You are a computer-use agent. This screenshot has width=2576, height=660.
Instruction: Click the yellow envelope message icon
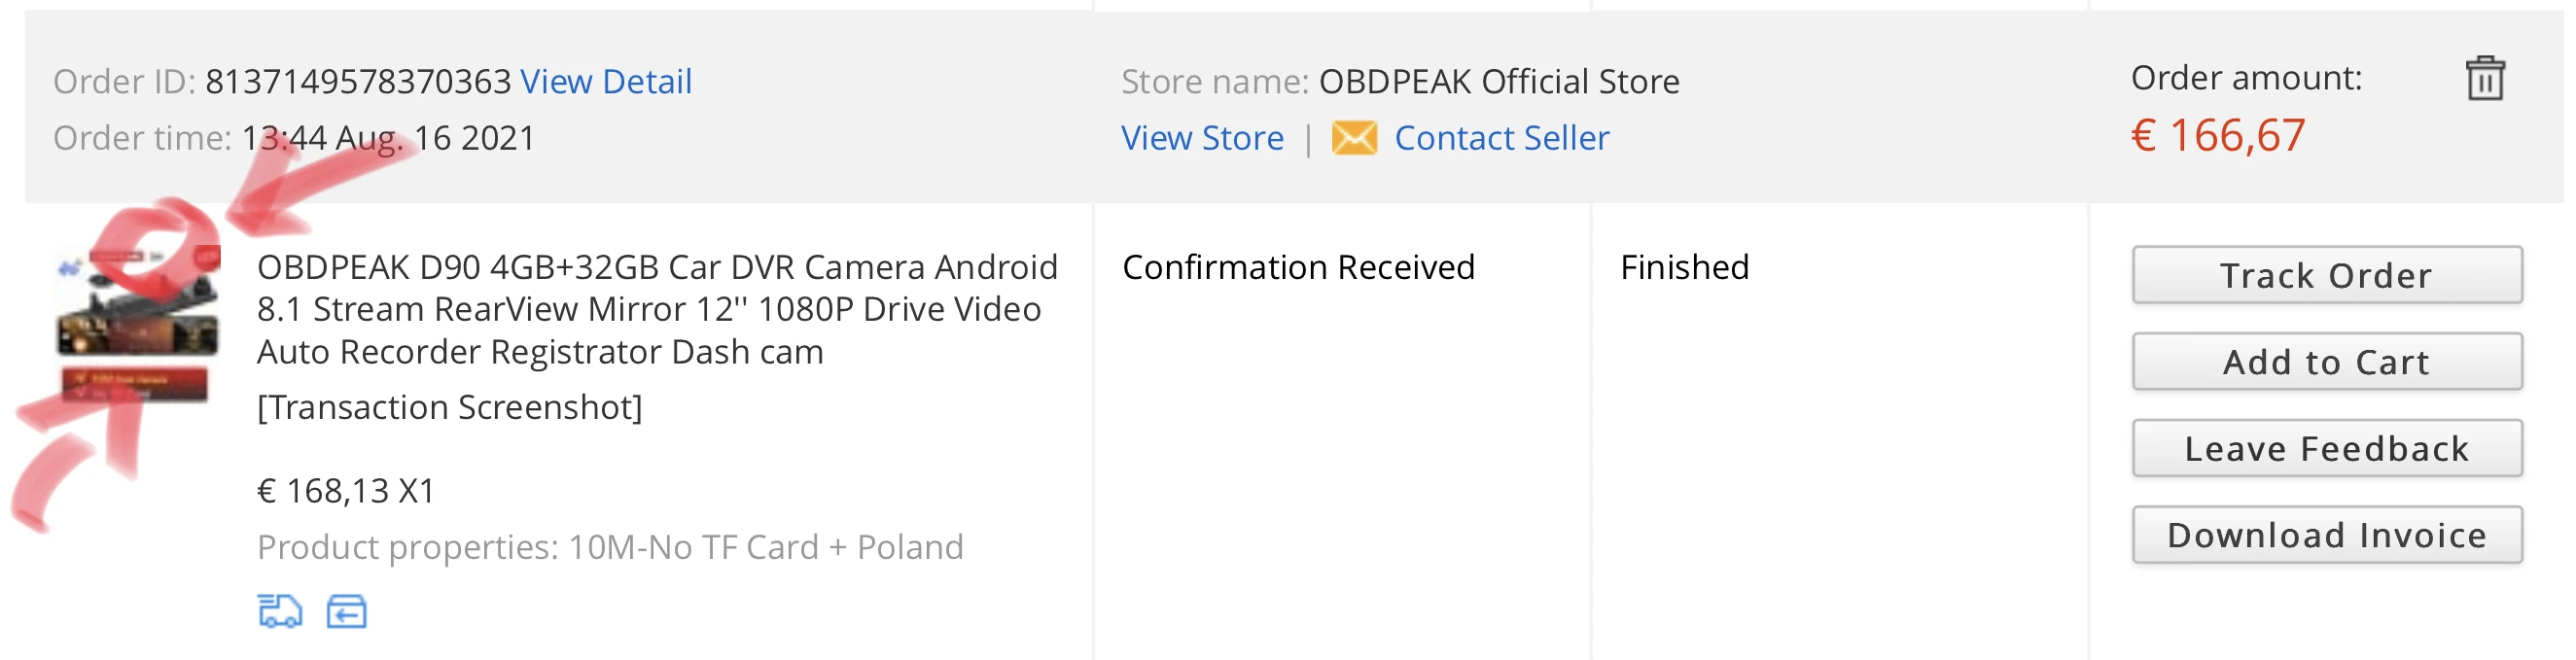(x=1354, y=138)
